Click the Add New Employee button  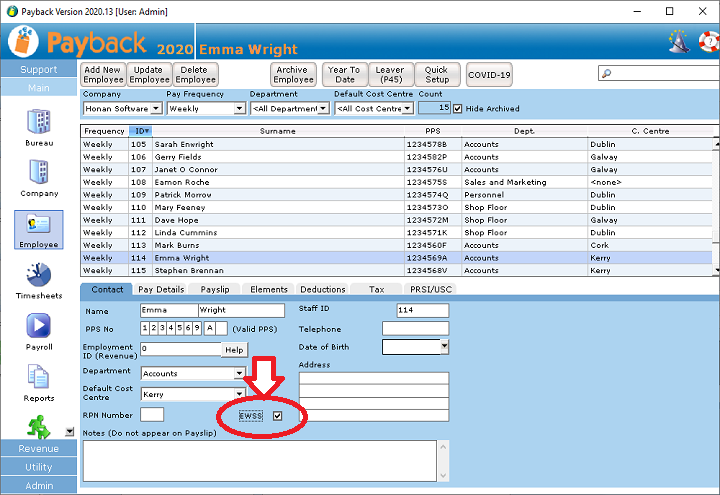(x=103, y=75)
